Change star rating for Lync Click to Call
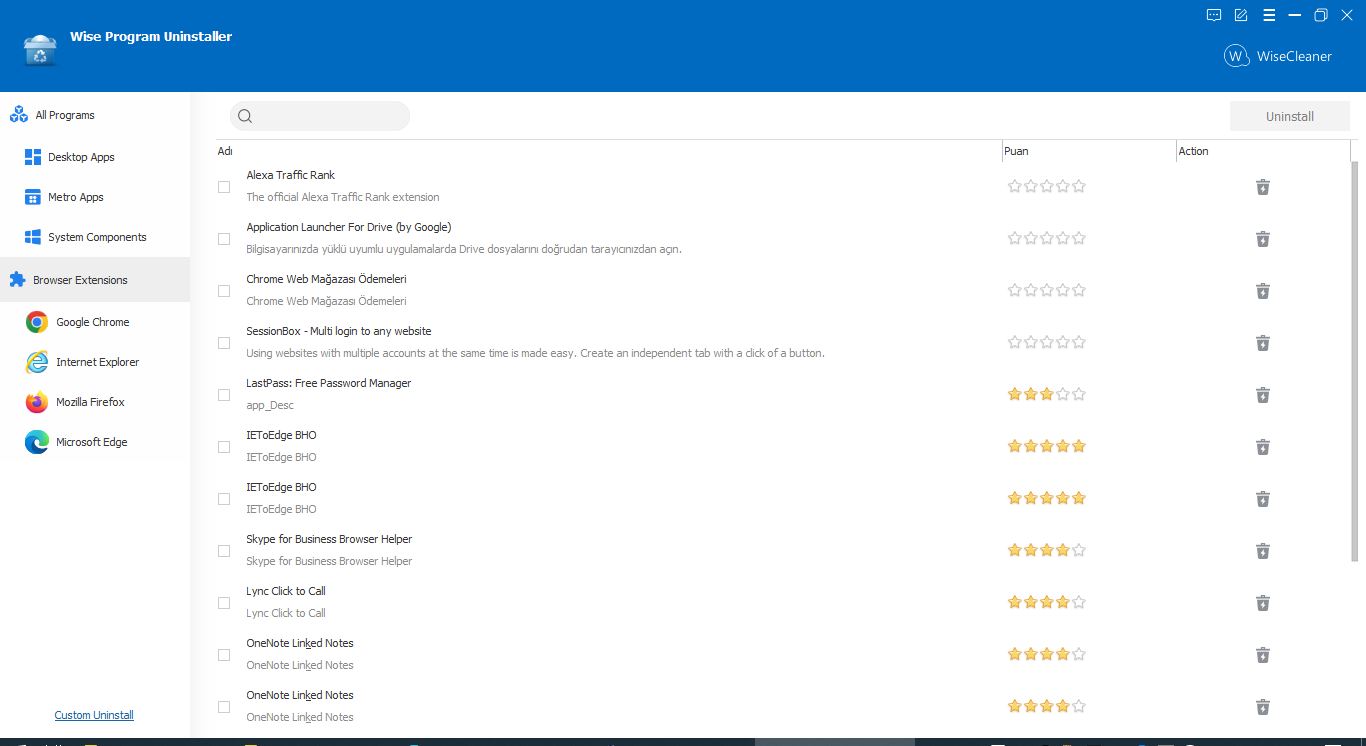 click(x=1047, y=602)
